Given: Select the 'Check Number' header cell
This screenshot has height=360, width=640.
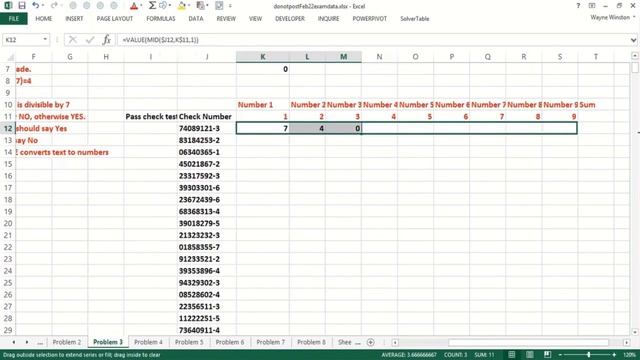Looking at the screenshot, I should click(x=207, y=116).
